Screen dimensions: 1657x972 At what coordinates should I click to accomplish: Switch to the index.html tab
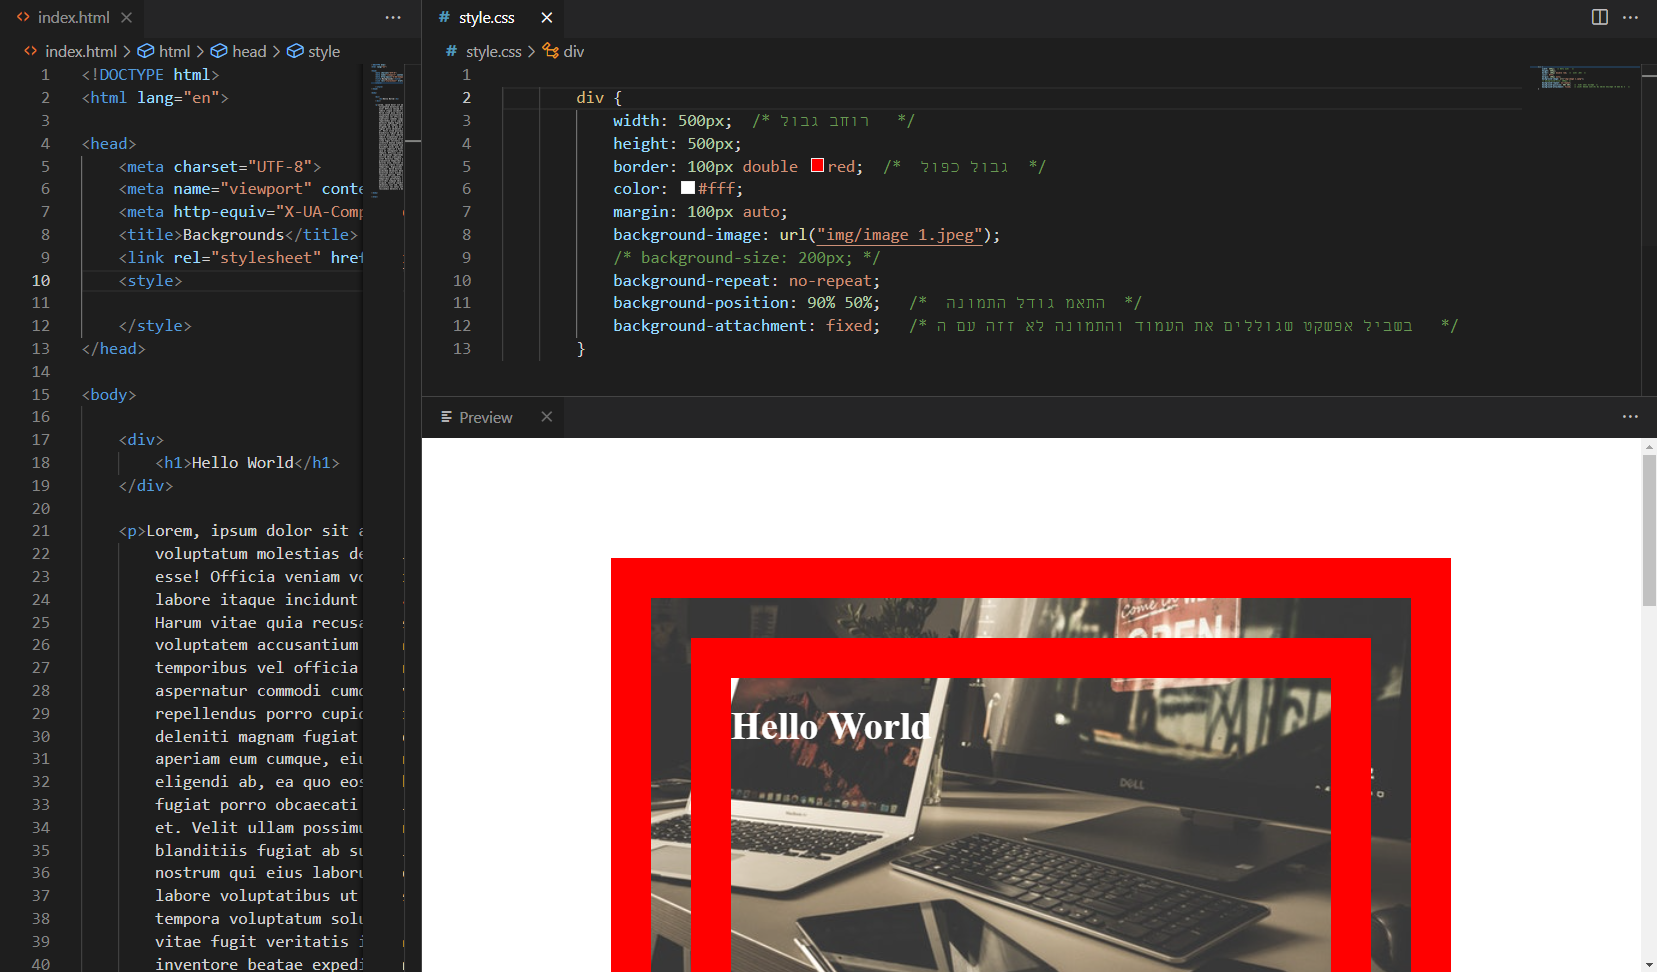tap(73, 17)
